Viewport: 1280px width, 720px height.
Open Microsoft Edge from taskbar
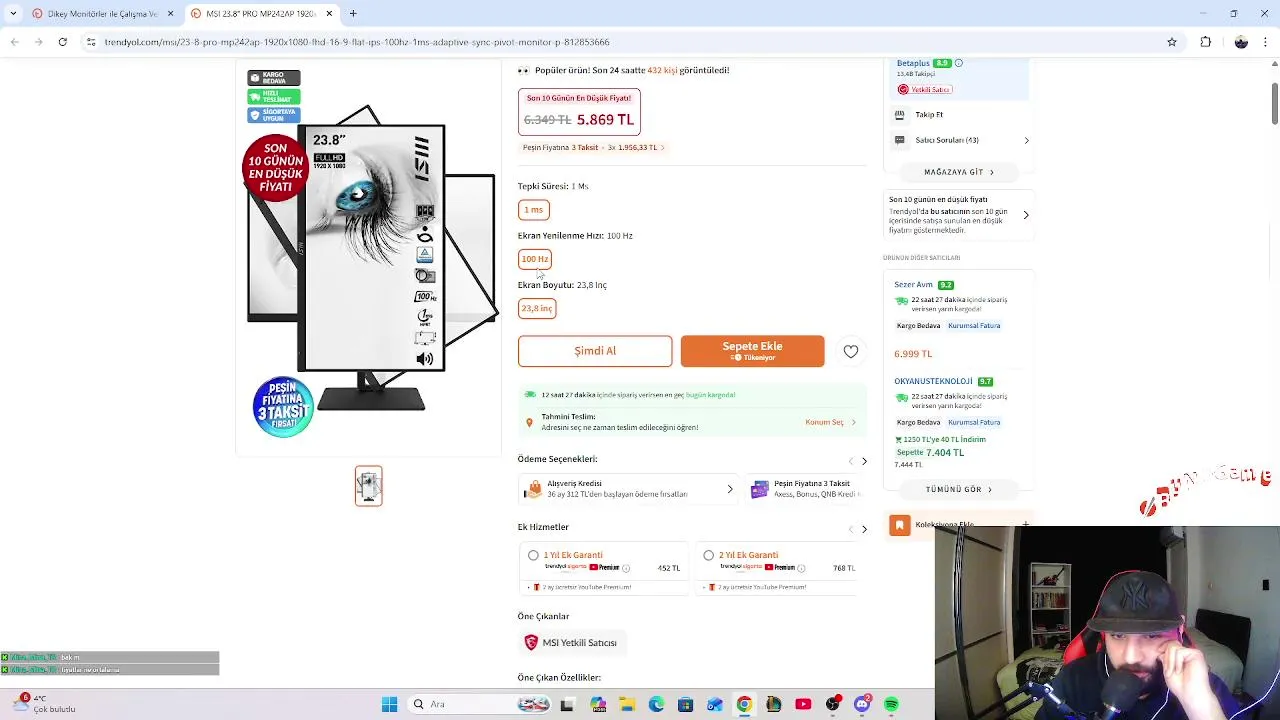coord(656,704)
